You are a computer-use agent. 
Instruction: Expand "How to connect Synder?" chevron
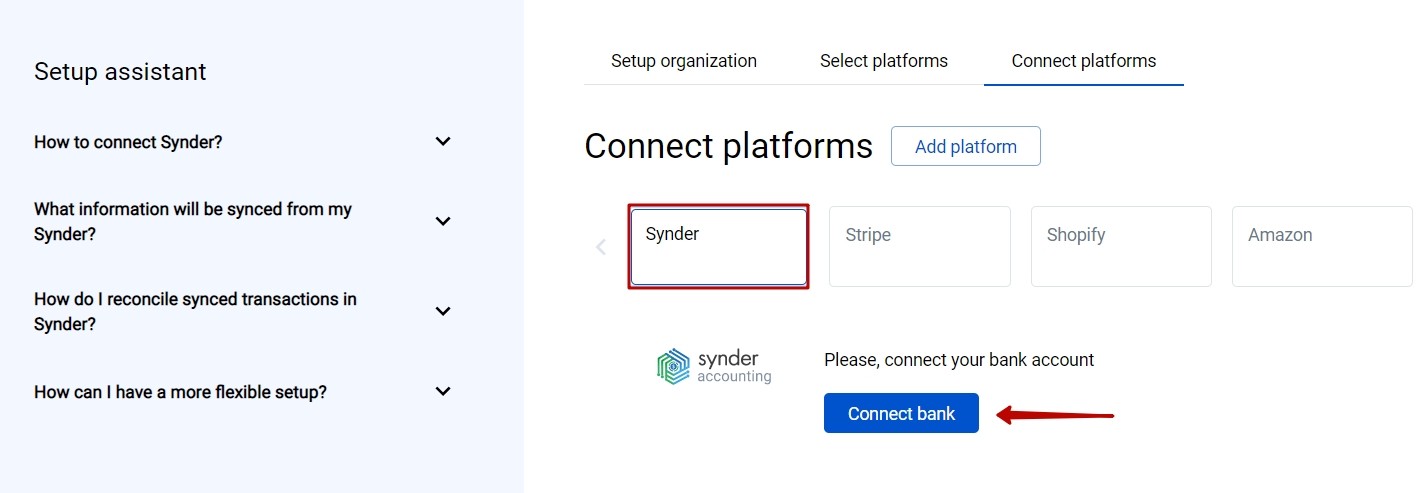tap(443, 142)
